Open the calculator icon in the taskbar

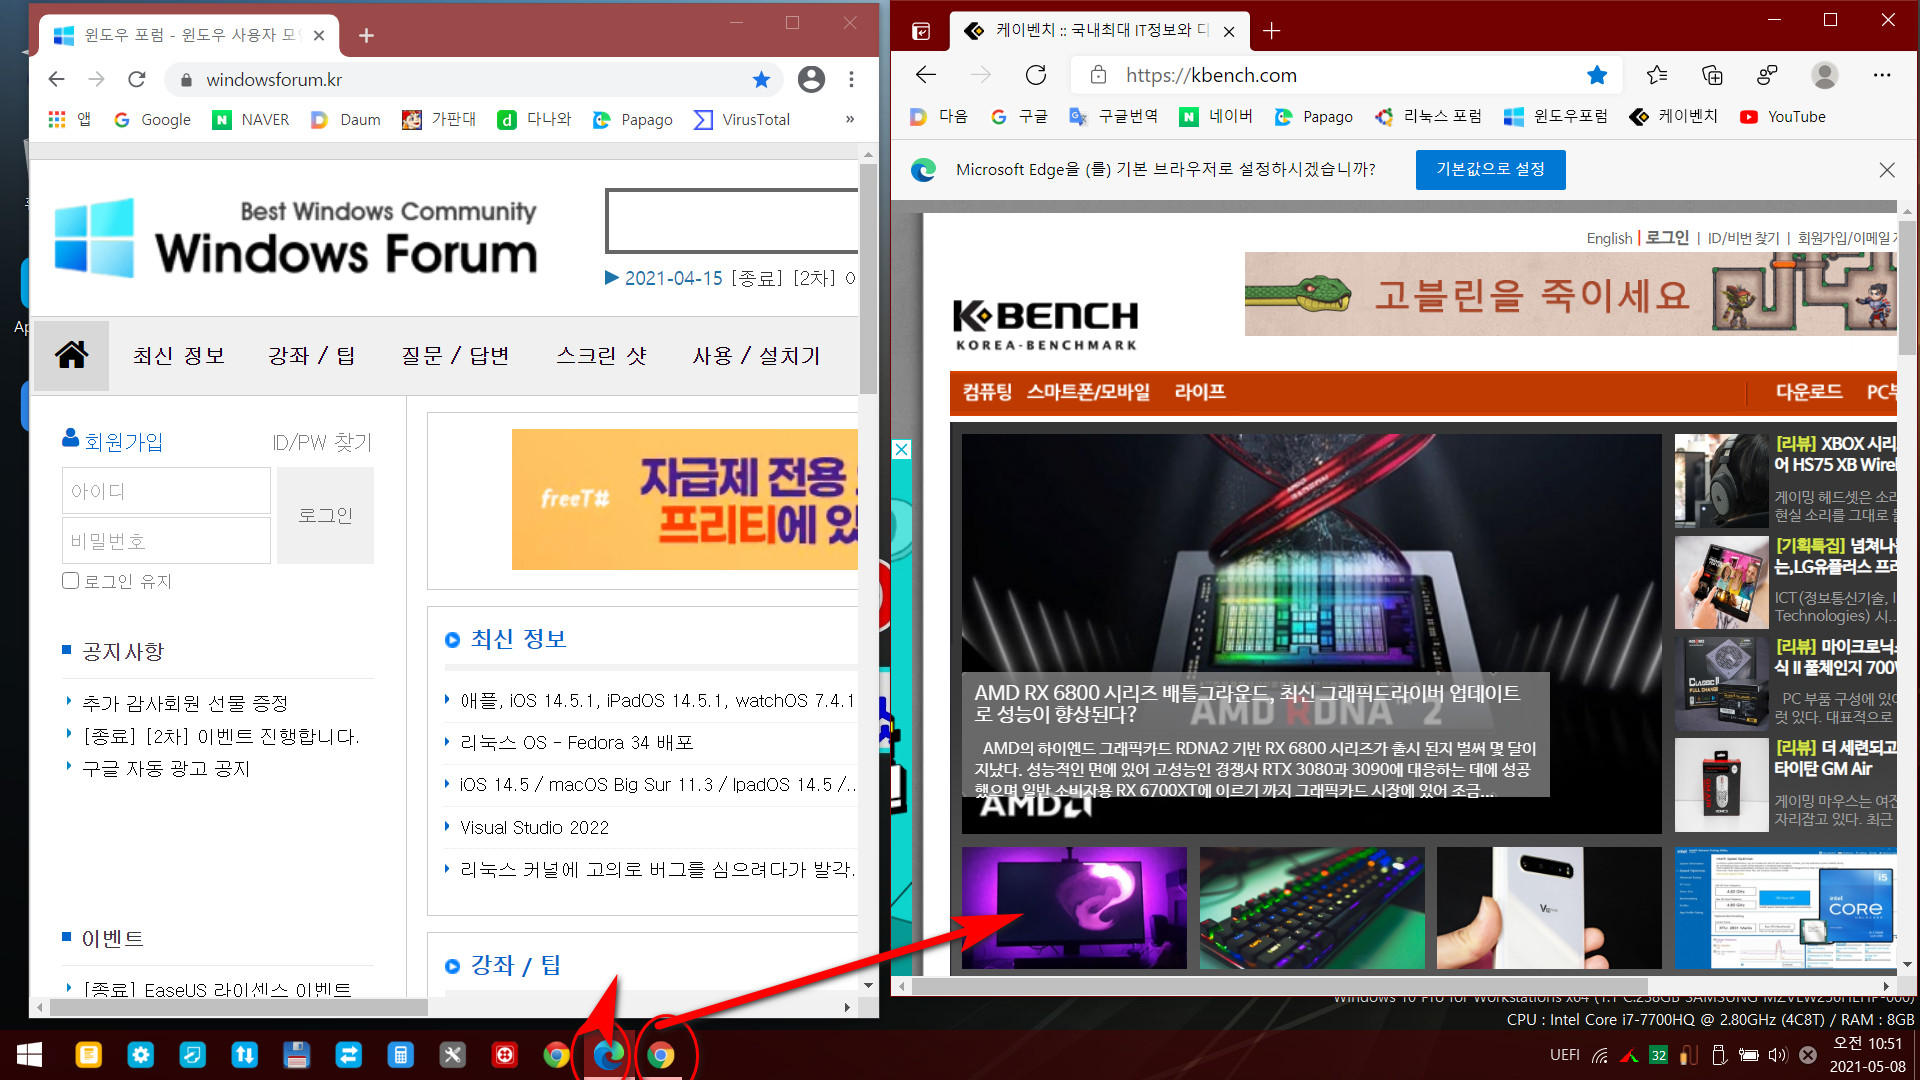coord(400,1055)
